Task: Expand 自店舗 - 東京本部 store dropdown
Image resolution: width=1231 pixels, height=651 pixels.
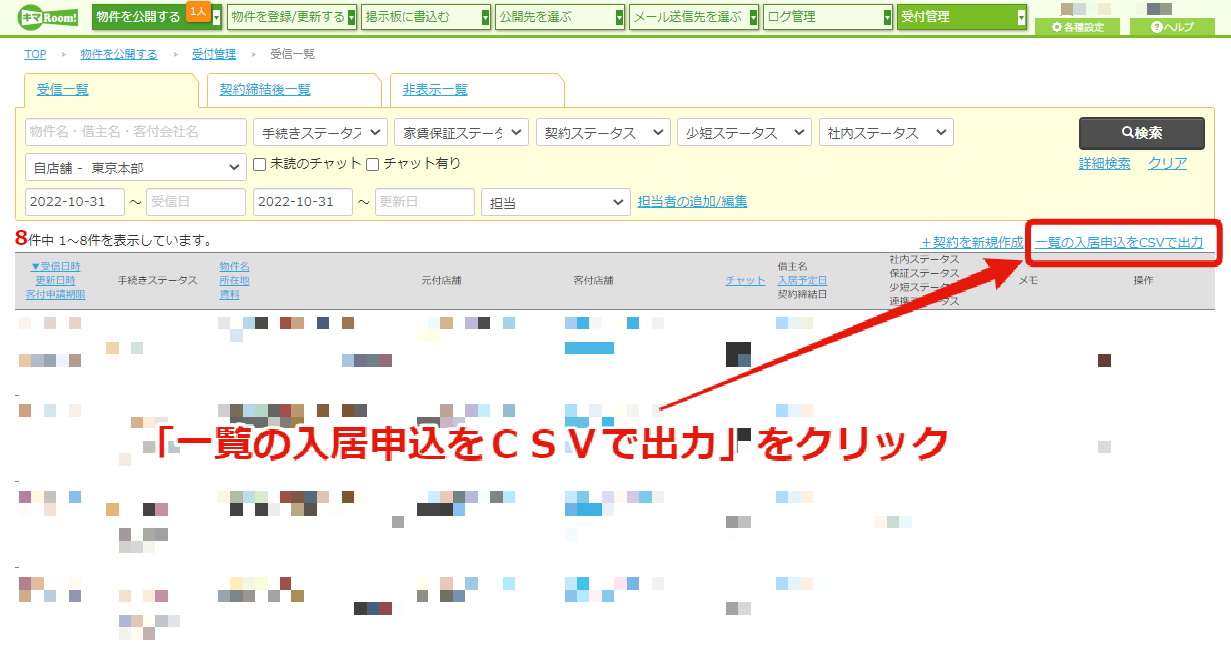Action: click(136, 167)
